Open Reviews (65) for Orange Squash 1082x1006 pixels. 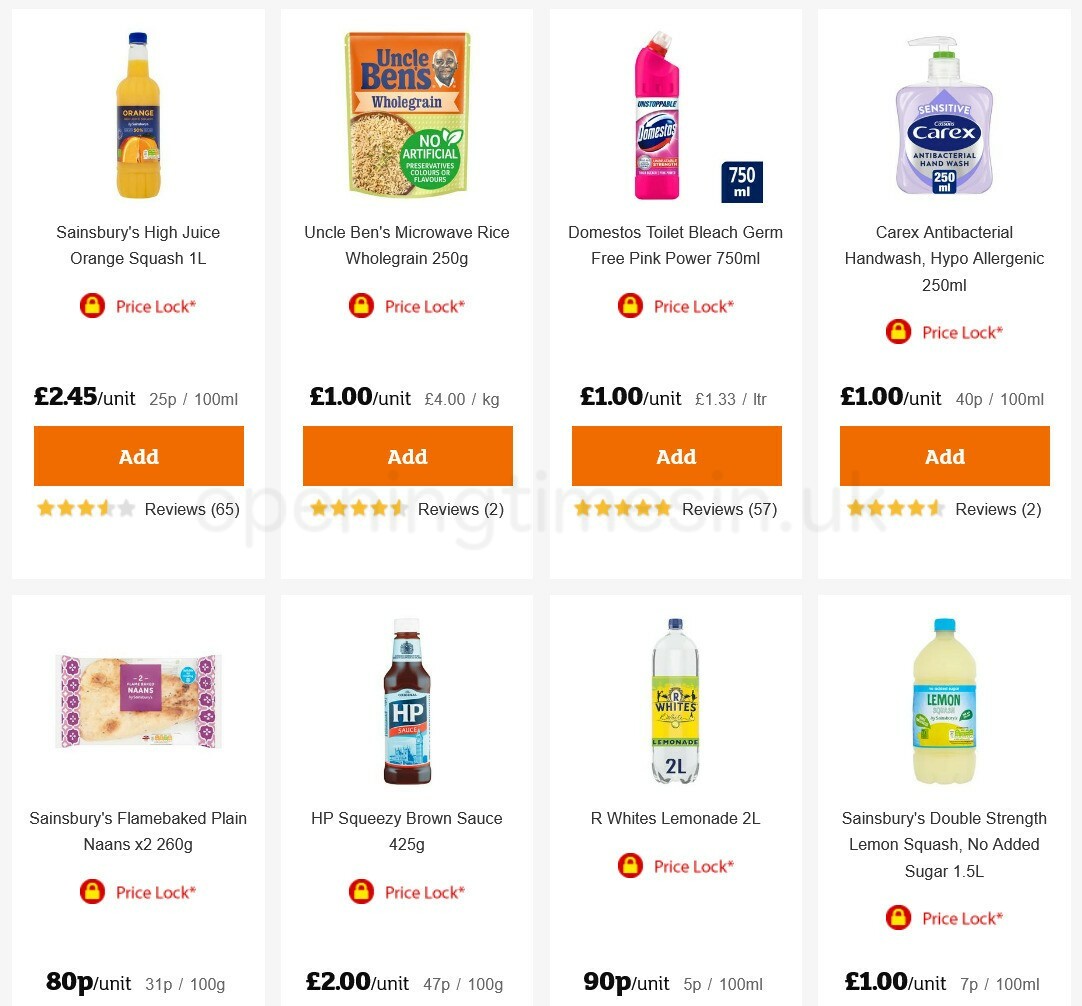tap(192, 509)
